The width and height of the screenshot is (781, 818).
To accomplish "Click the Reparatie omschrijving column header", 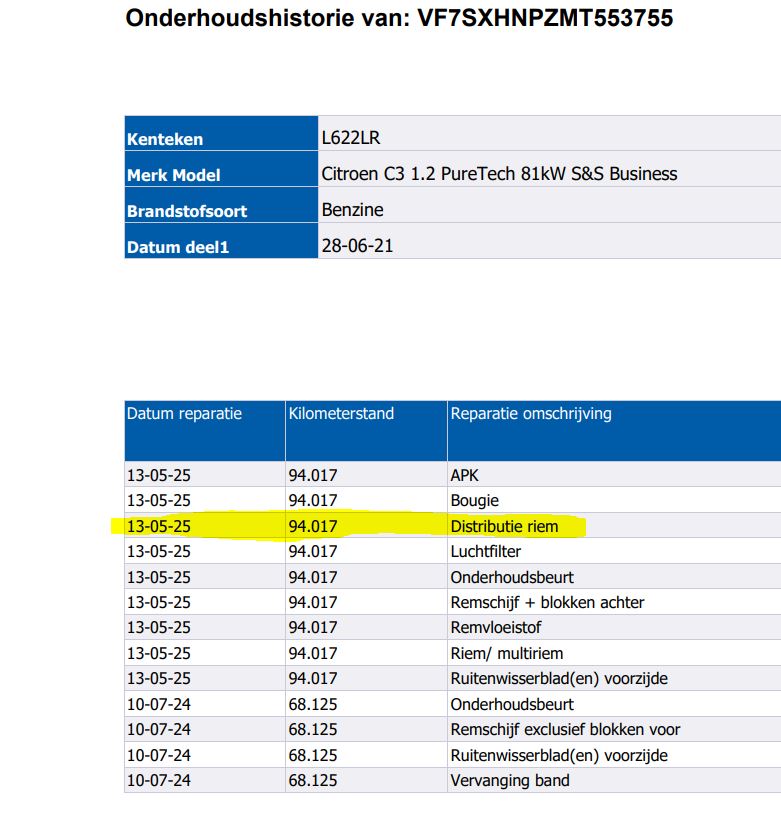I will pyautogui.click(x=531, y=414).
